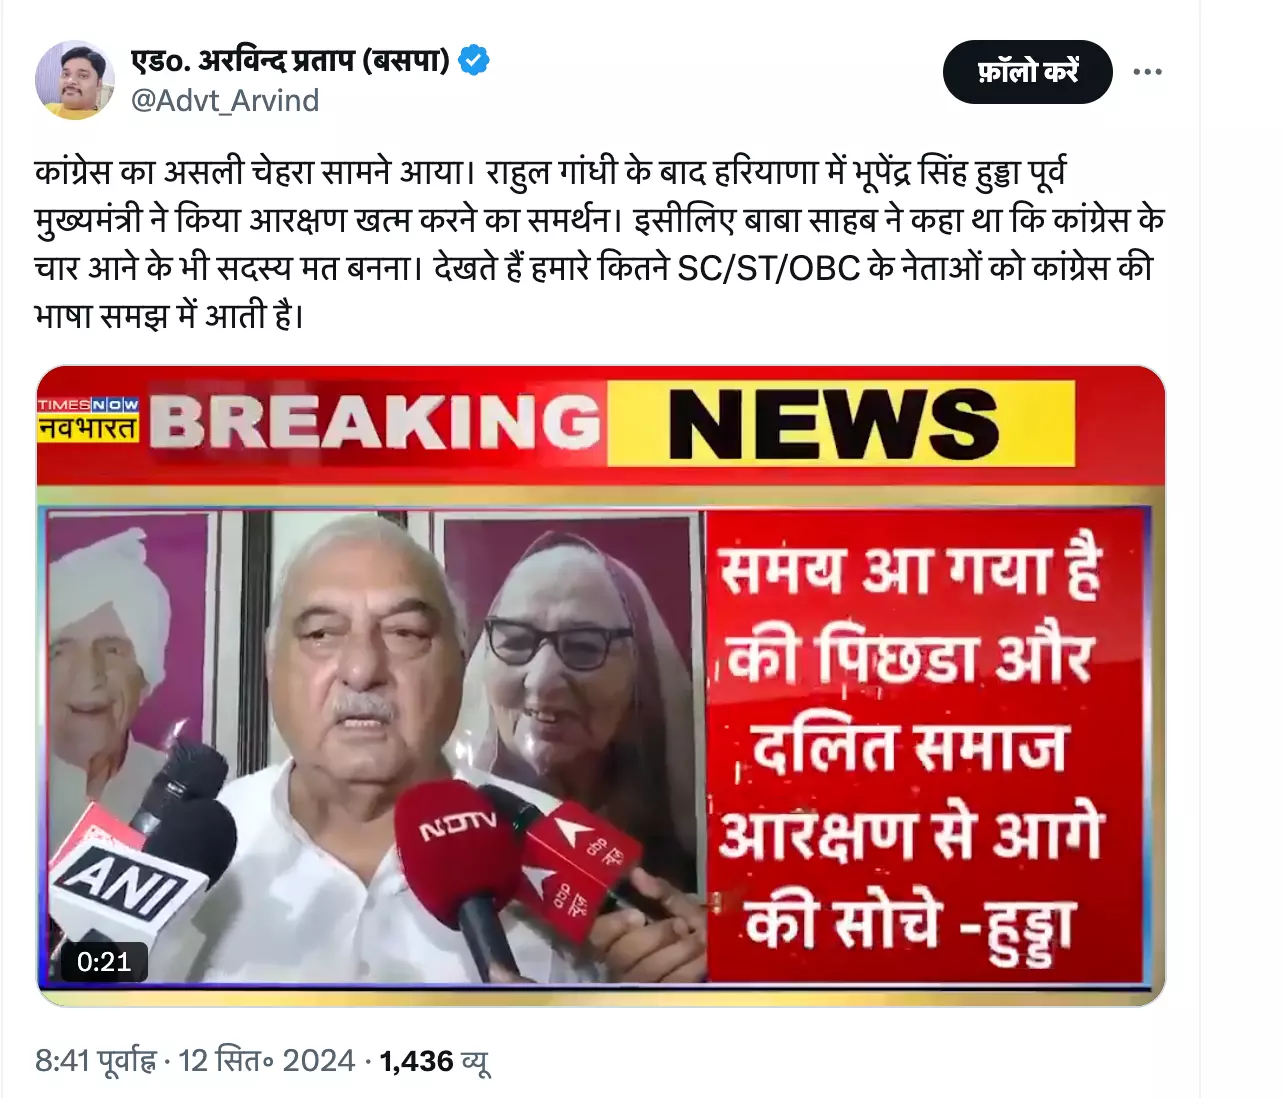Click the SC/ST/OBC text in tweet
1282x1098 pixels.
coord(768,268)
